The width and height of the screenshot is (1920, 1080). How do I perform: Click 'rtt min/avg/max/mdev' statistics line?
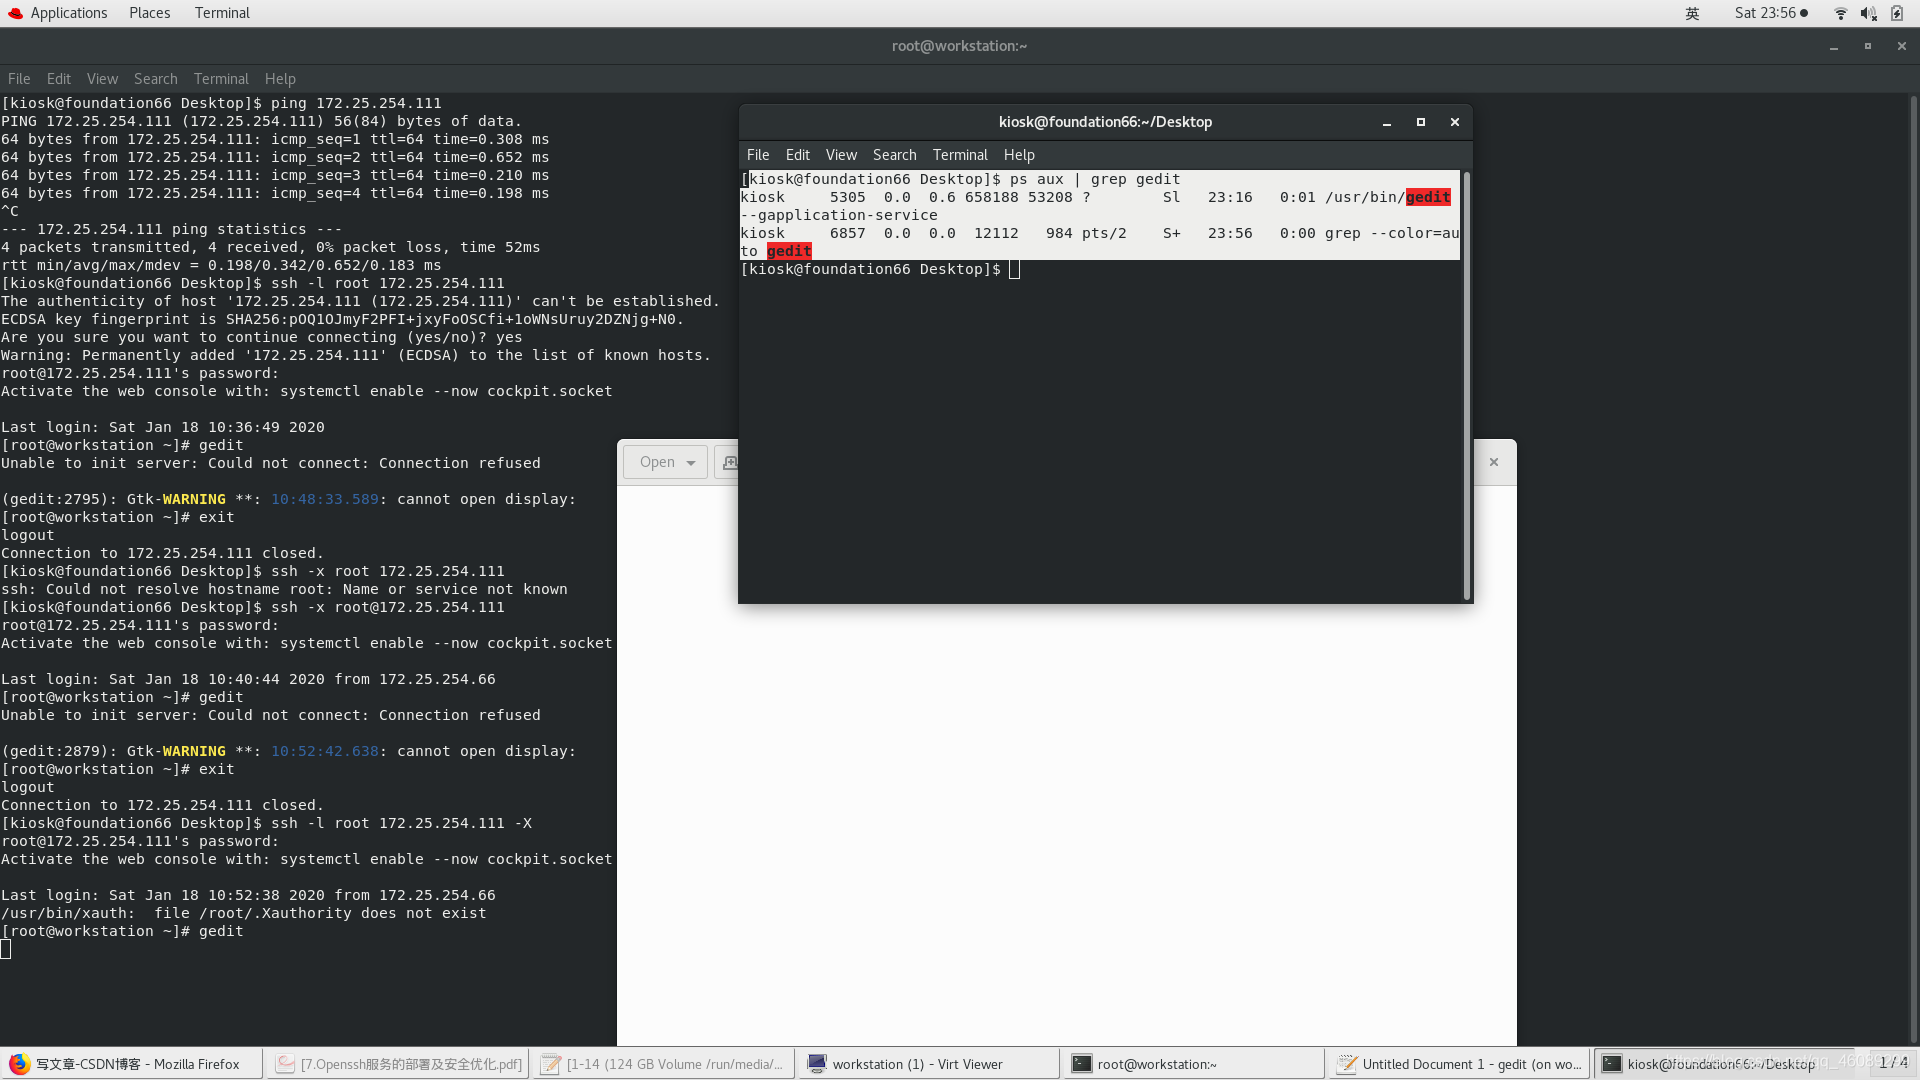(x=221, y=265)
